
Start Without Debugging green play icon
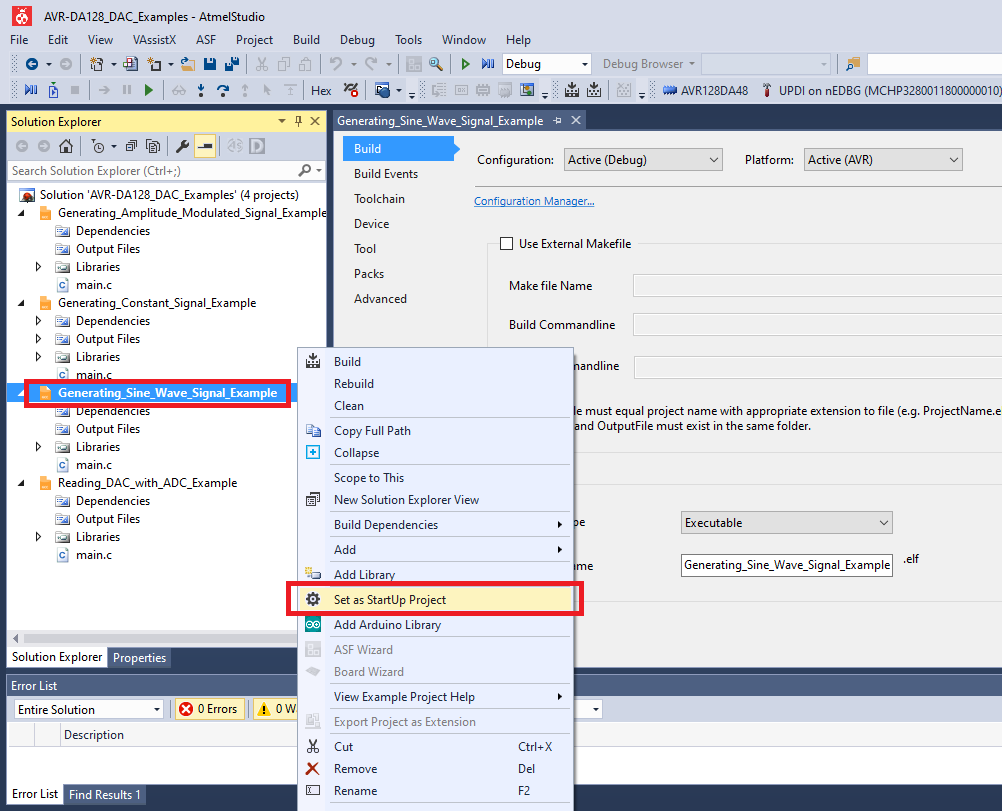coord(466,64)
